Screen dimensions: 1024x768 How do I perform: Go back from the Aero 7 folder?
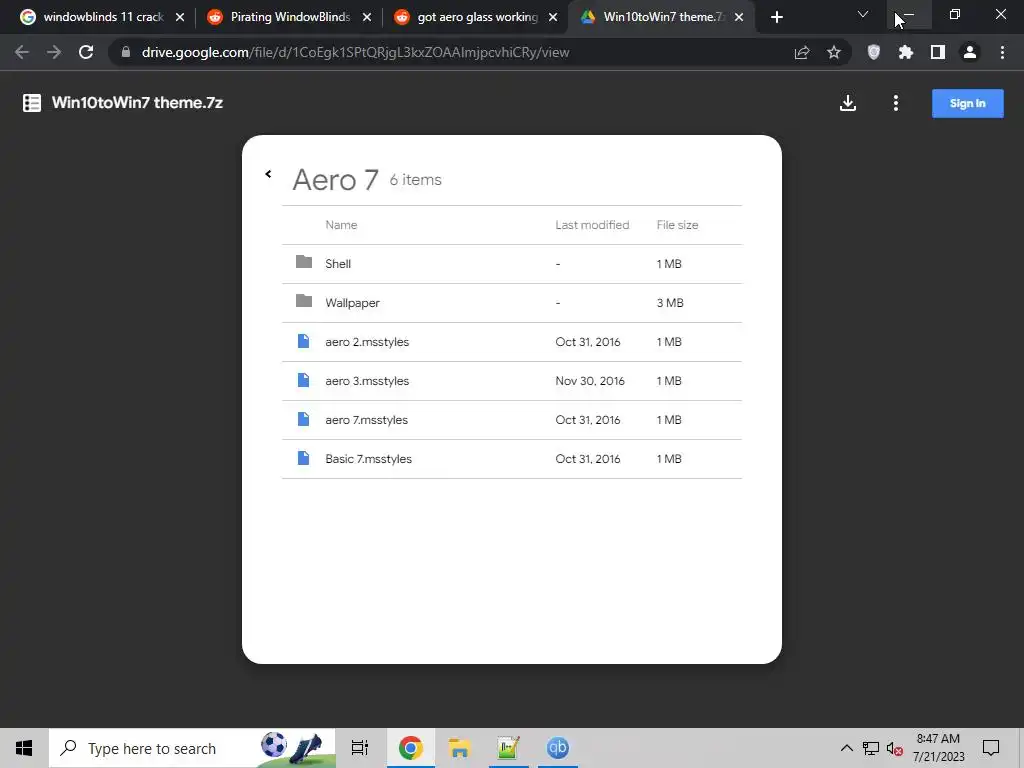(268, 174)
